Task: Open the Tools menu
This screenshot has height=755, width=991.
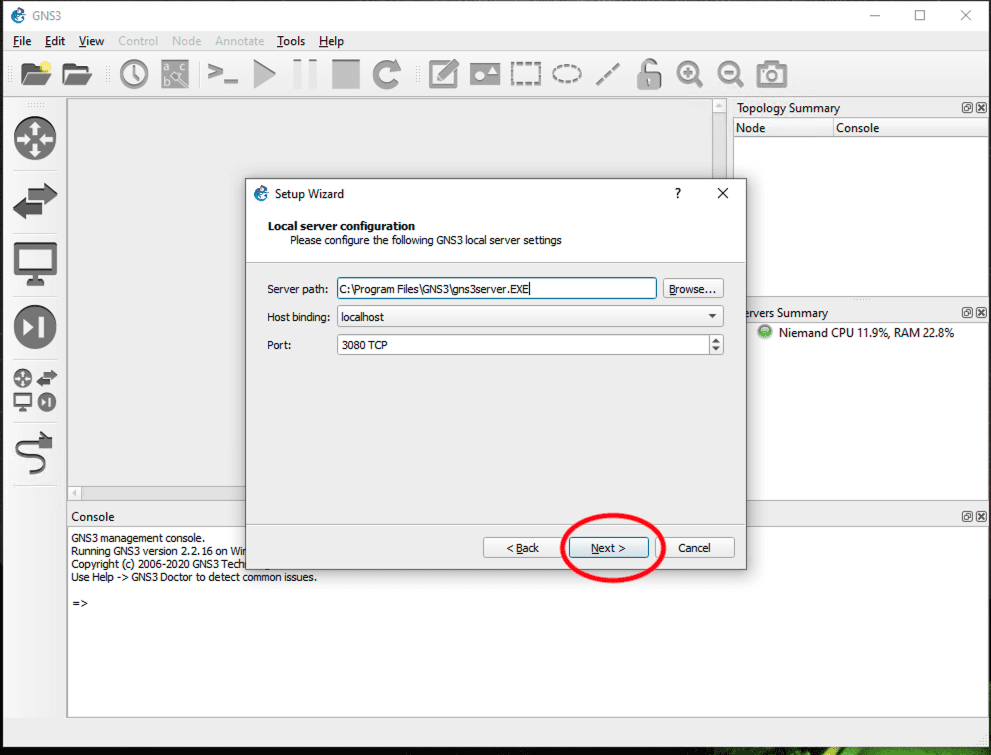Action: 291,41
